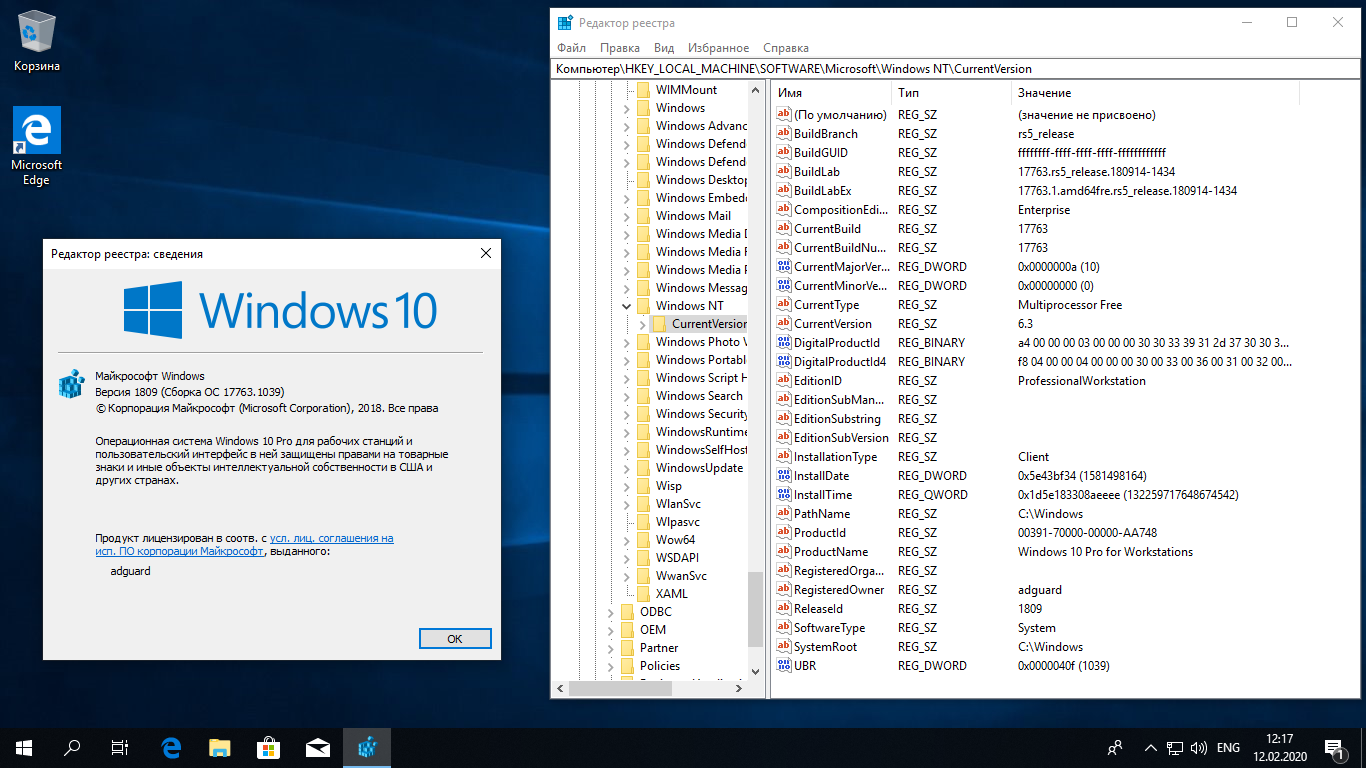Image resolution: width=1366 pixels, height=768 pixels.
Task: Select Registry Editor taskbar button
Action: coord(367,747)
